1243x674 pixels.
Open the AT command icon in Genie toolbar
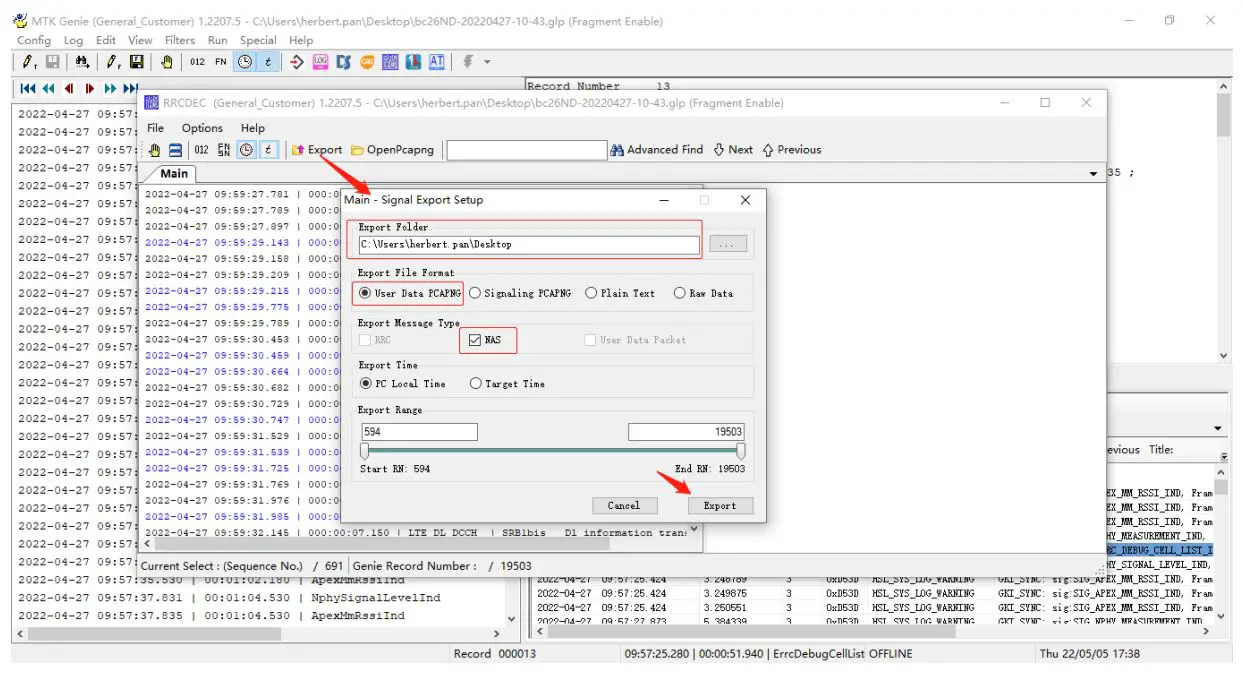coord(437,62)
